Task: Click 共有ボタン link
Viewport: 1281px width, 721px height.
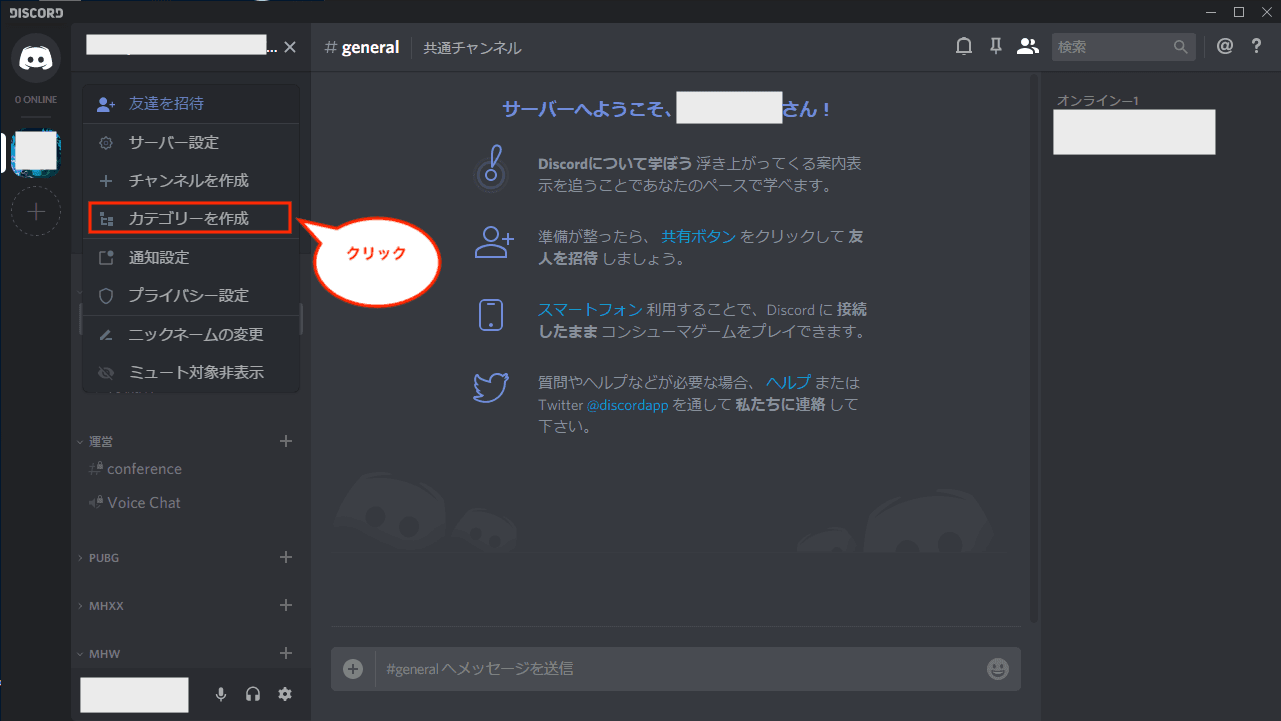Action: click(x=698, y=237)
